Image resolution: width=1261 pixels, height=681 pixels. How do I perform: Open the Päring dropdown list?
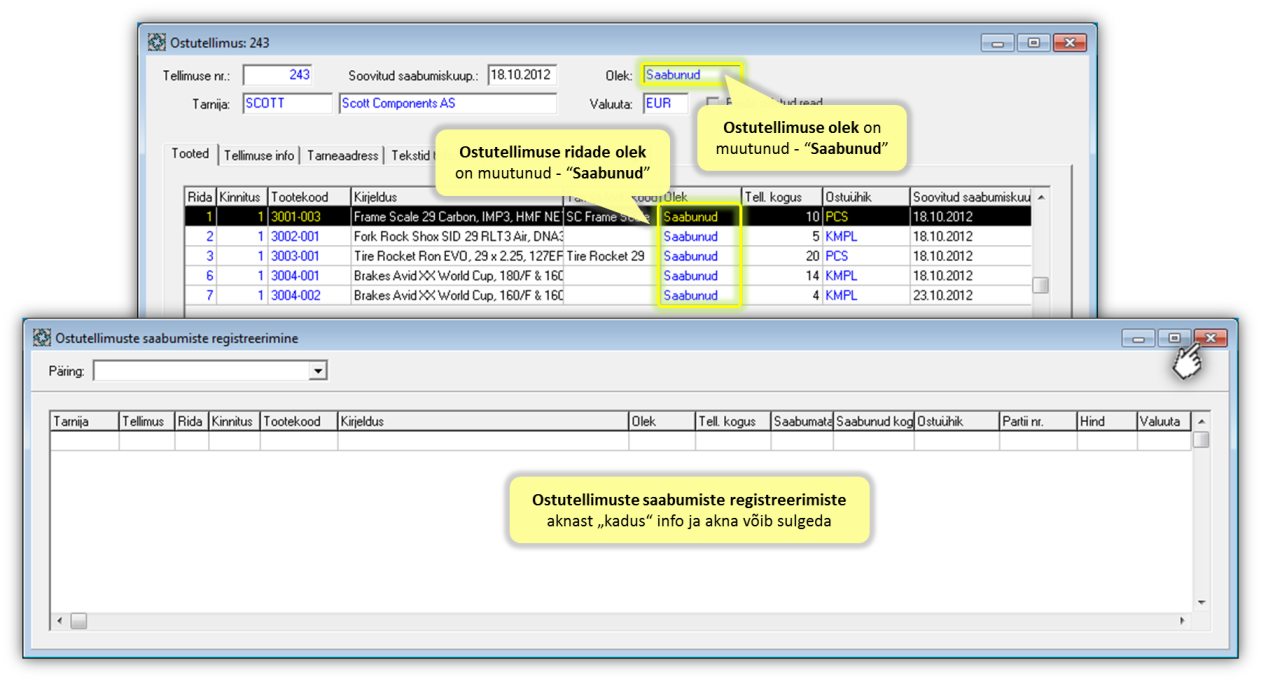(318, 371)
